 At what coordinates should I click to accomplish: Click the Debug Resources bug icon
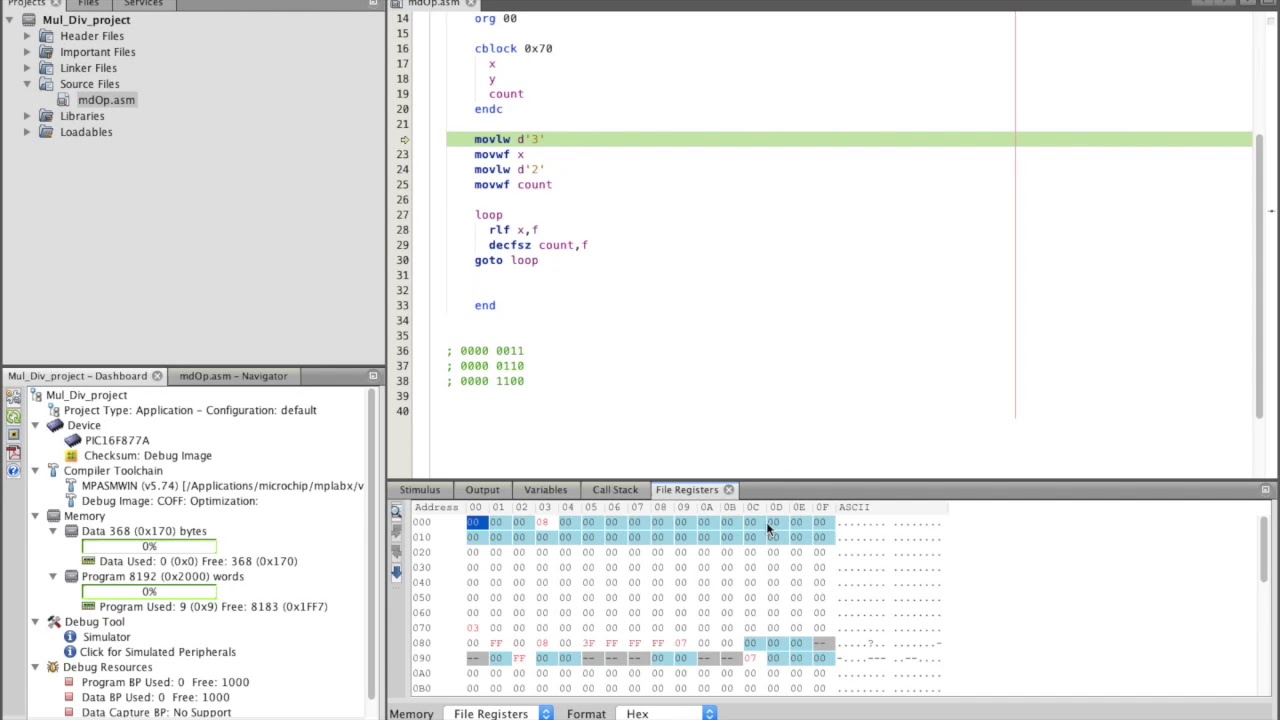52,667
